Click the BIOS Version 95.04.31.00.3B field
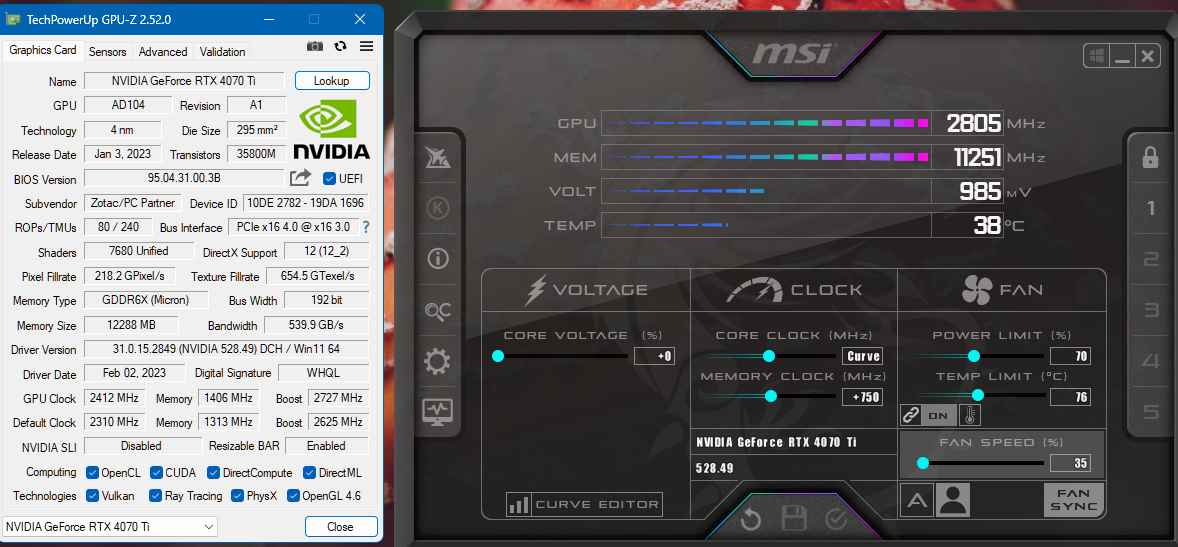Image resolution: width=1178 pixels, height=547 pixels. tap(184, 178)
